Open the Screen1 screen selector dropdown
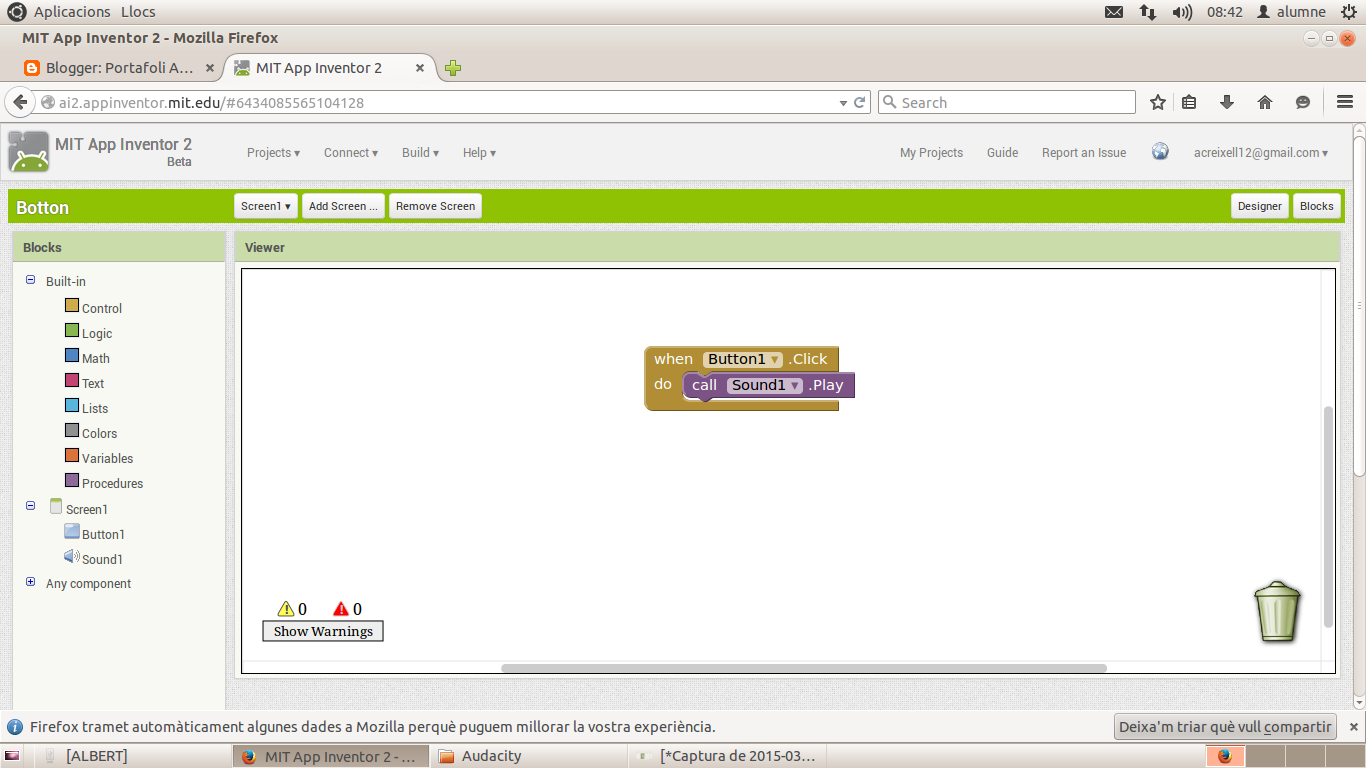Image resolution: width=1366 pixels, height=768 pixels. tap(266, 206)
